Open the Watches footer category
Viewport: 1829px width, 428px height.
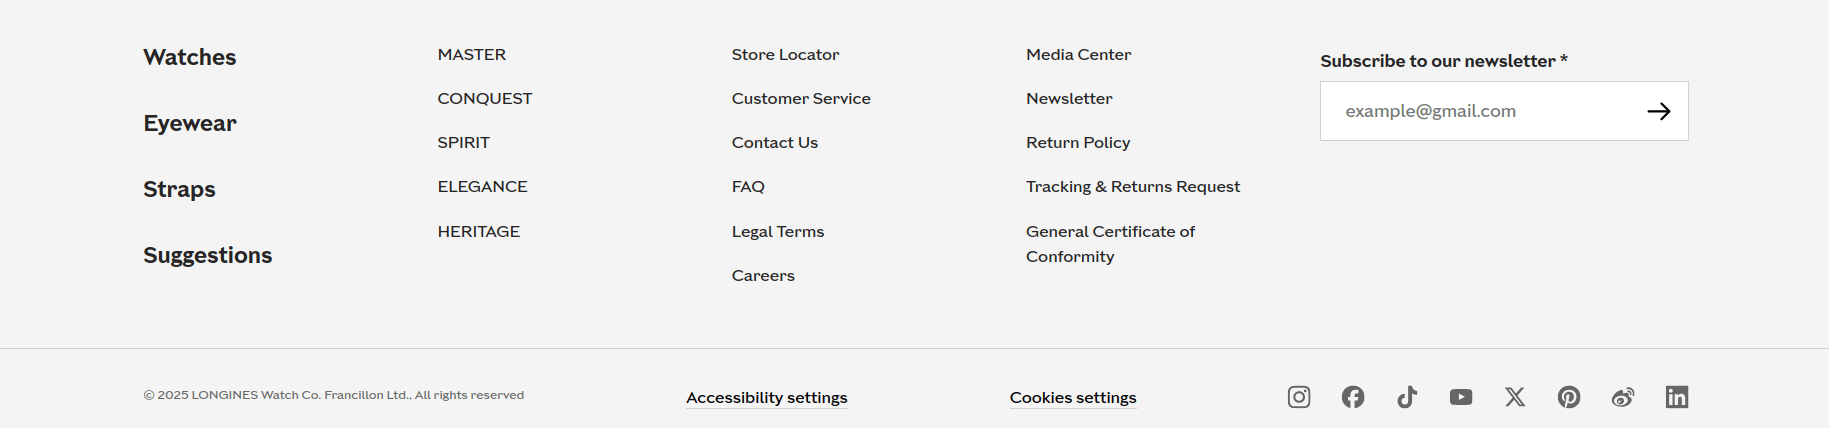[x=190, y=57]
